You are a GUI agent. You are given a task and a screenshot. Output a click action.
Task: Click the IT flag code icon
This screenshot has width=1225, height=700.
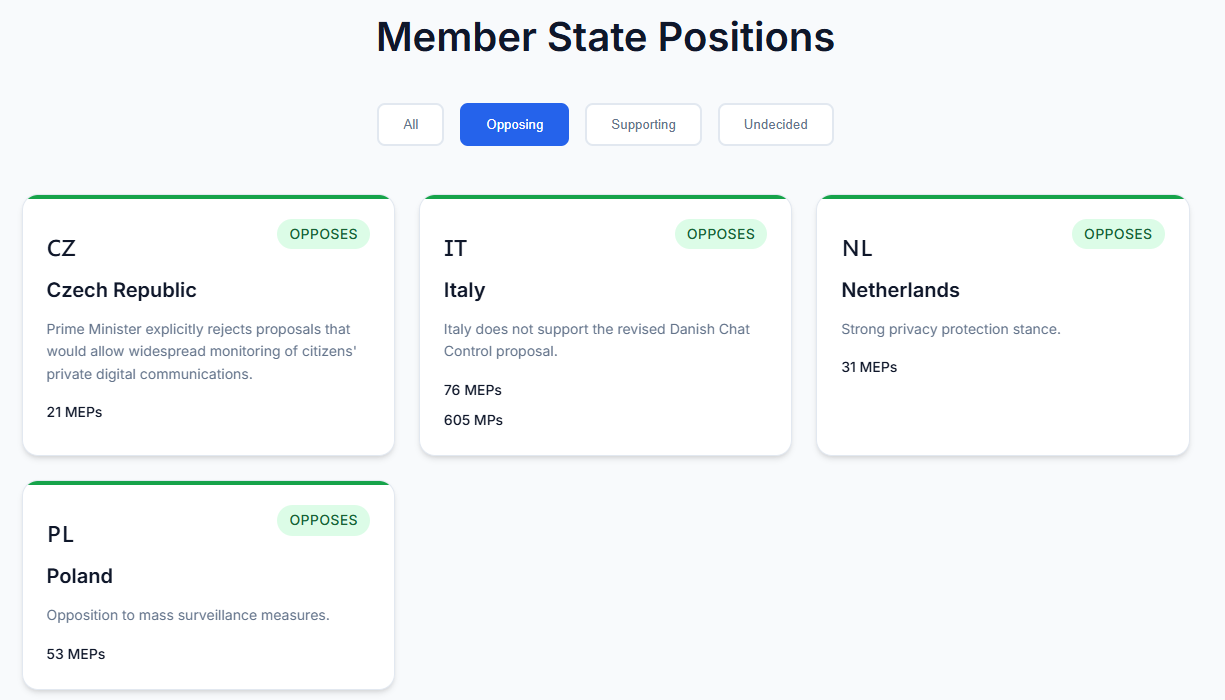455,248
